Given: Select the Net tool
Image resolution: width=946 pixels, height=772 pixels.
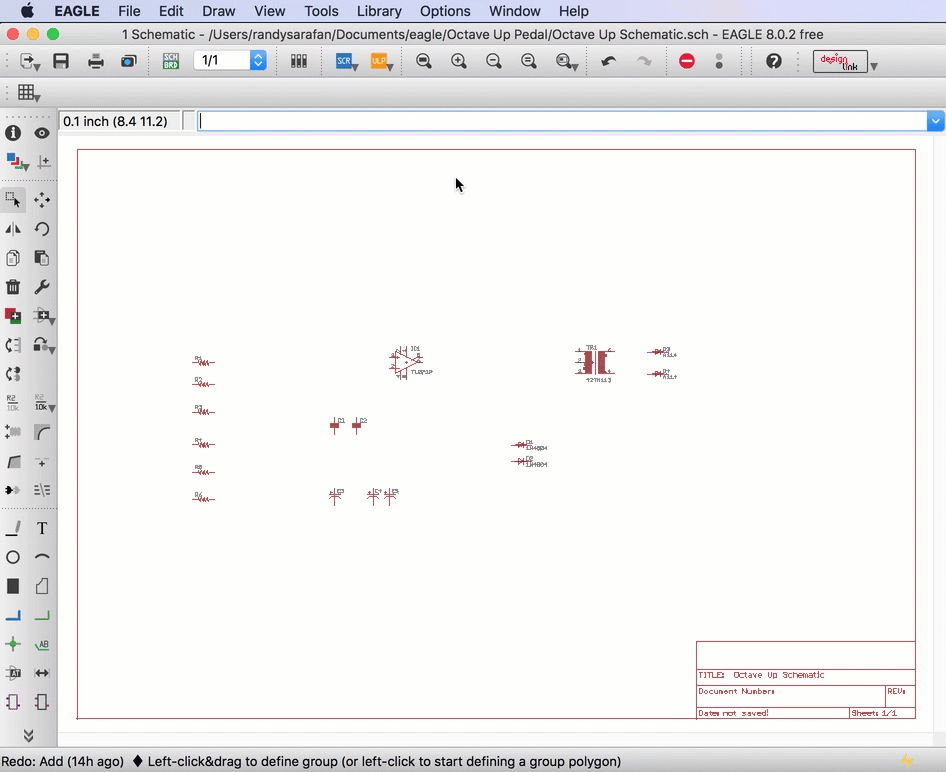Looking at the screenshot, I should pyautogui.click(x=42, y=616).
